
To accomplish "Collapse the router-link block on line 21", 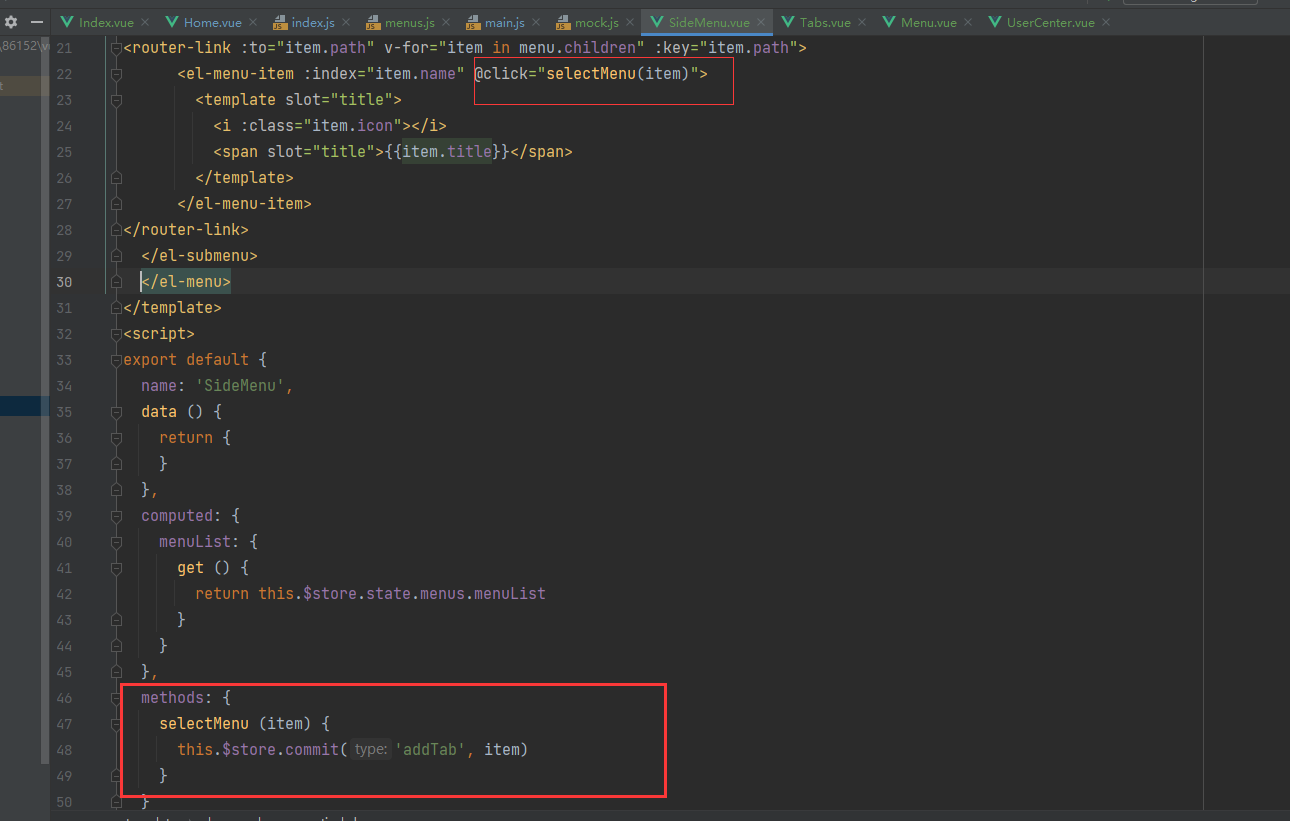I will (116, 47).
